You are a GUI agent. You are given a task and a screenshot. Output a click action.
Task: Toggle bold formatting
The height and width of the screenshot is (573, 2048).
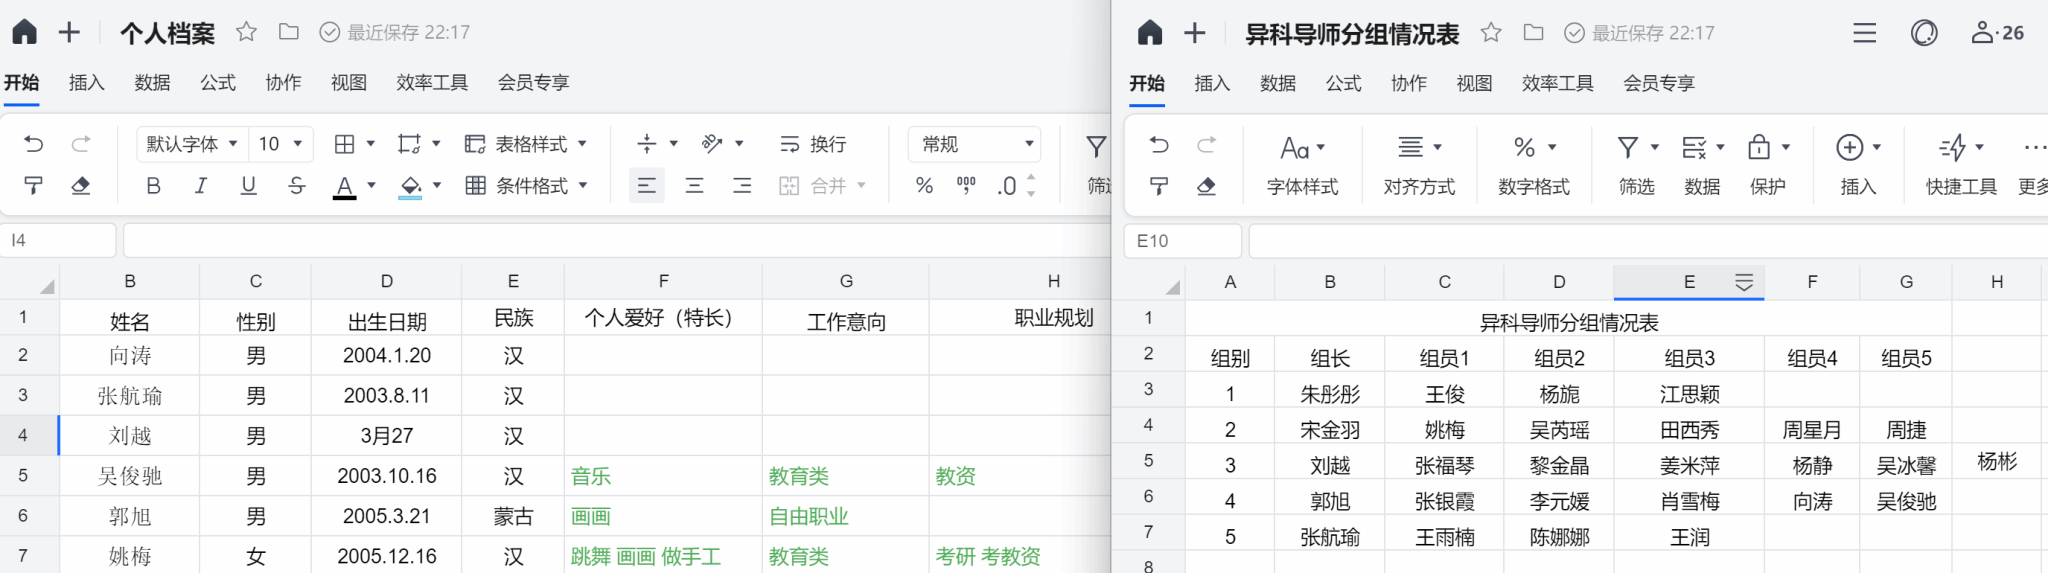coord(153,186)
